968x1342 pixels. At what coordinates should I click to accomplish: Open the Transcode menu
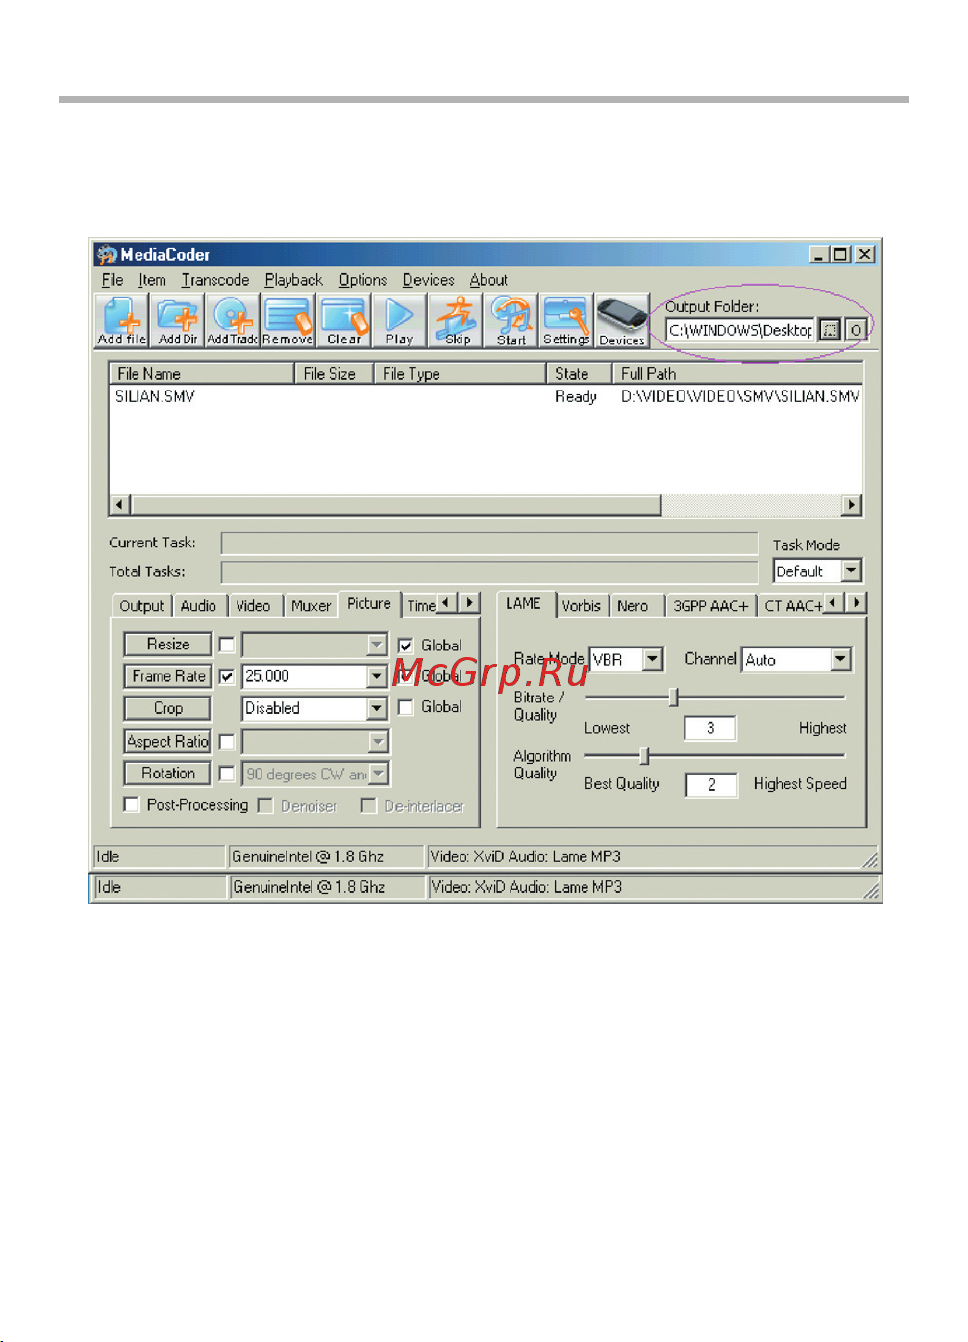click(215, 280)
